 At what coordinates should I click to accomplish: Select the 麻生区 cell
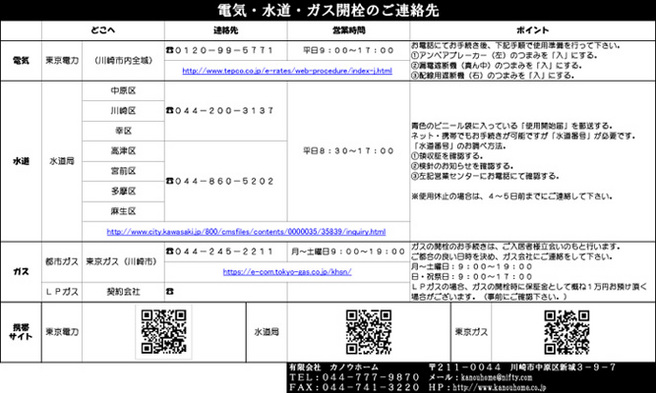[x=123, y=211]
